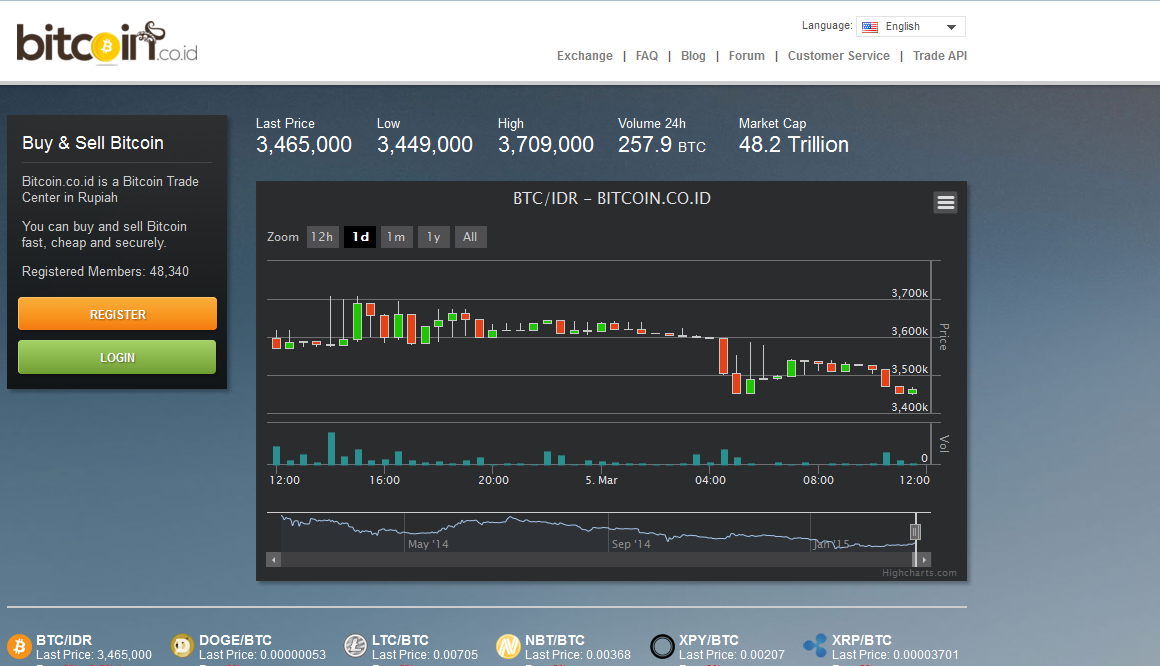Click the XPY/BTC Paycoin ring icon

click(662, 646)
